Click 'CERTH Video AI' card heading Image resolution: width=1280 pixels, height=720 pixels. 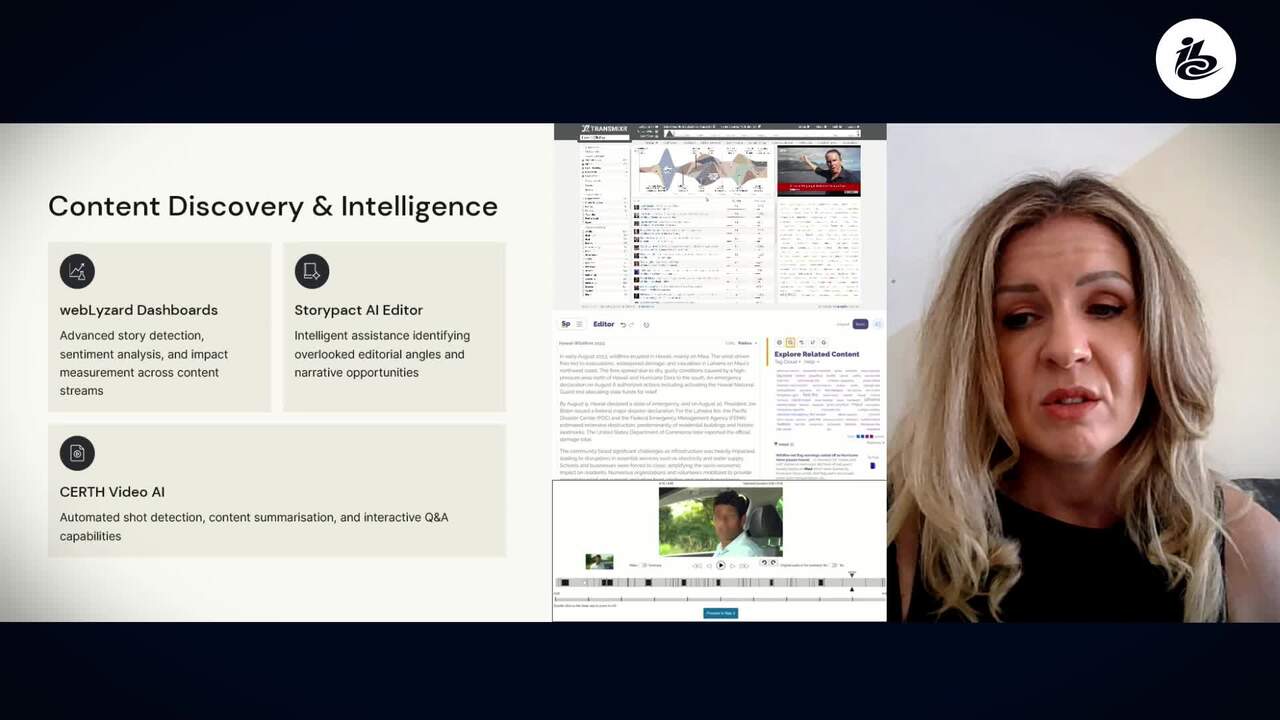point(112,492)
